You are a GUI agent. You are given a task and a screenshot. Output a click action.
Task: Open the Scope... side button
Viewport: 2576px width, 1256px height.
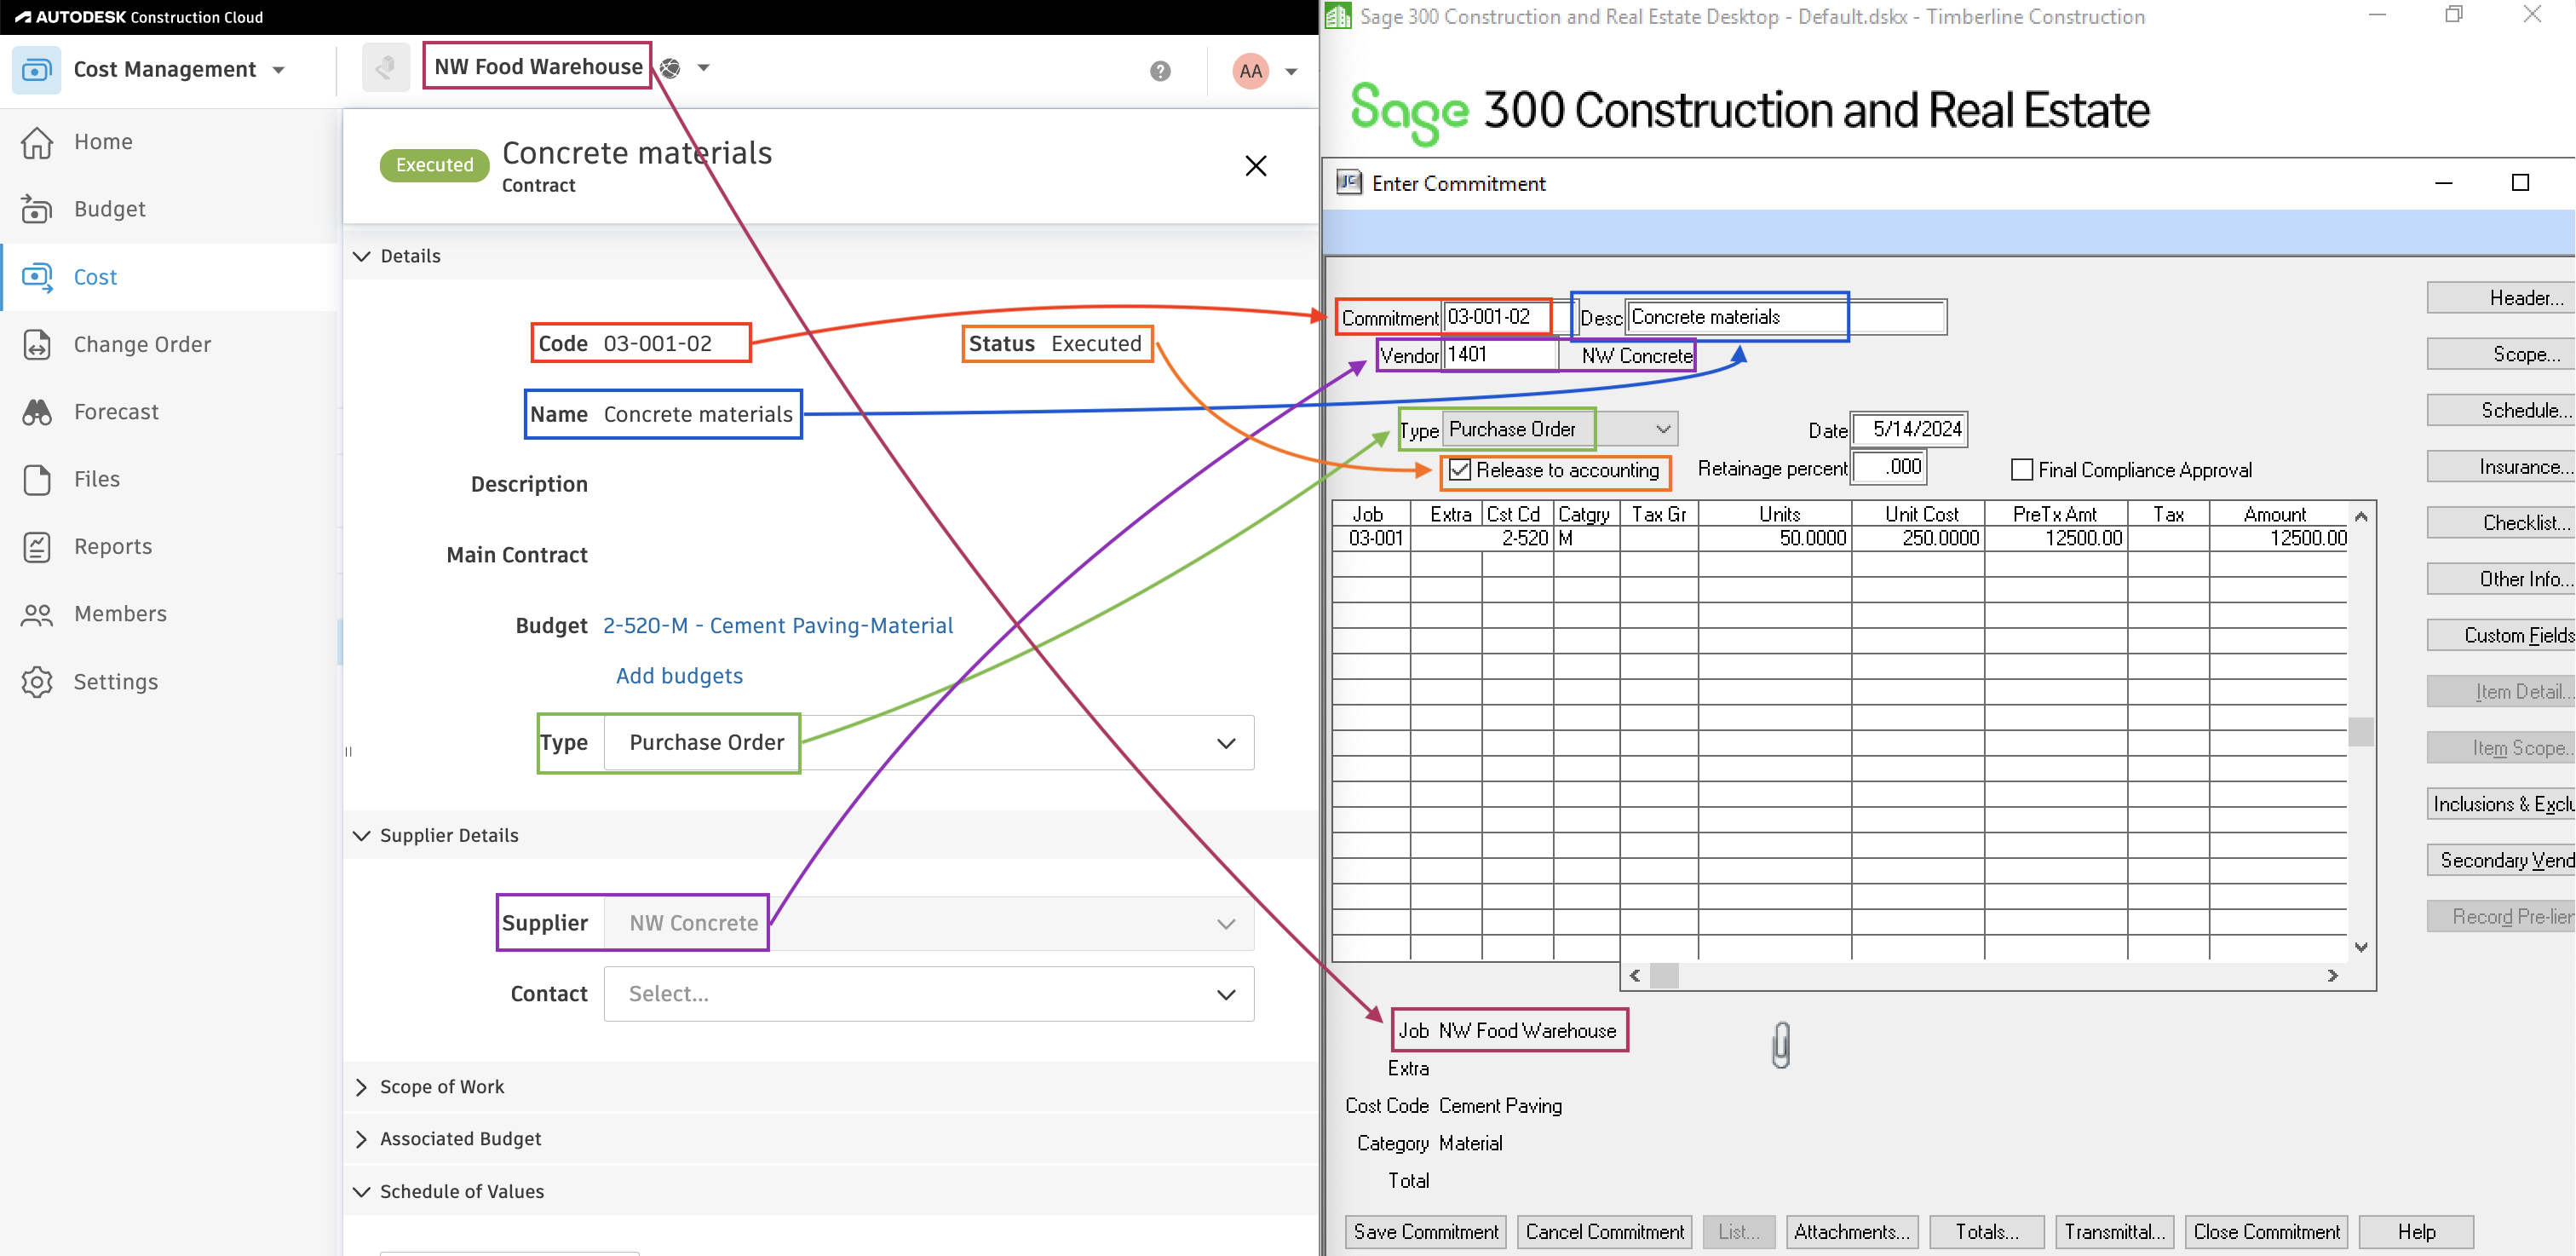tap(2501, 354)
